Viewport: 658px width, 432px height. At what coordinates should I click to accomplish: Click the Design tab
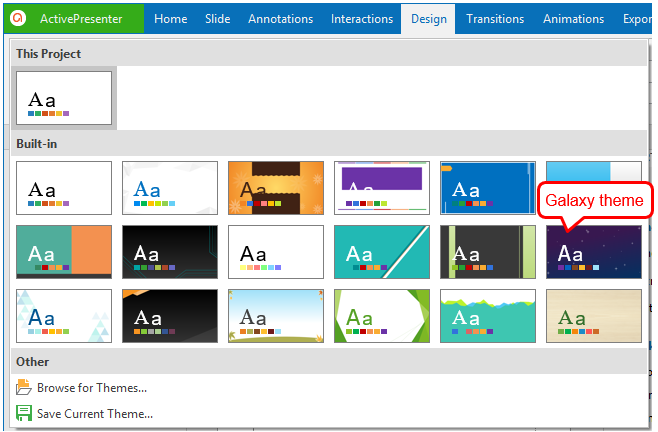428,19
